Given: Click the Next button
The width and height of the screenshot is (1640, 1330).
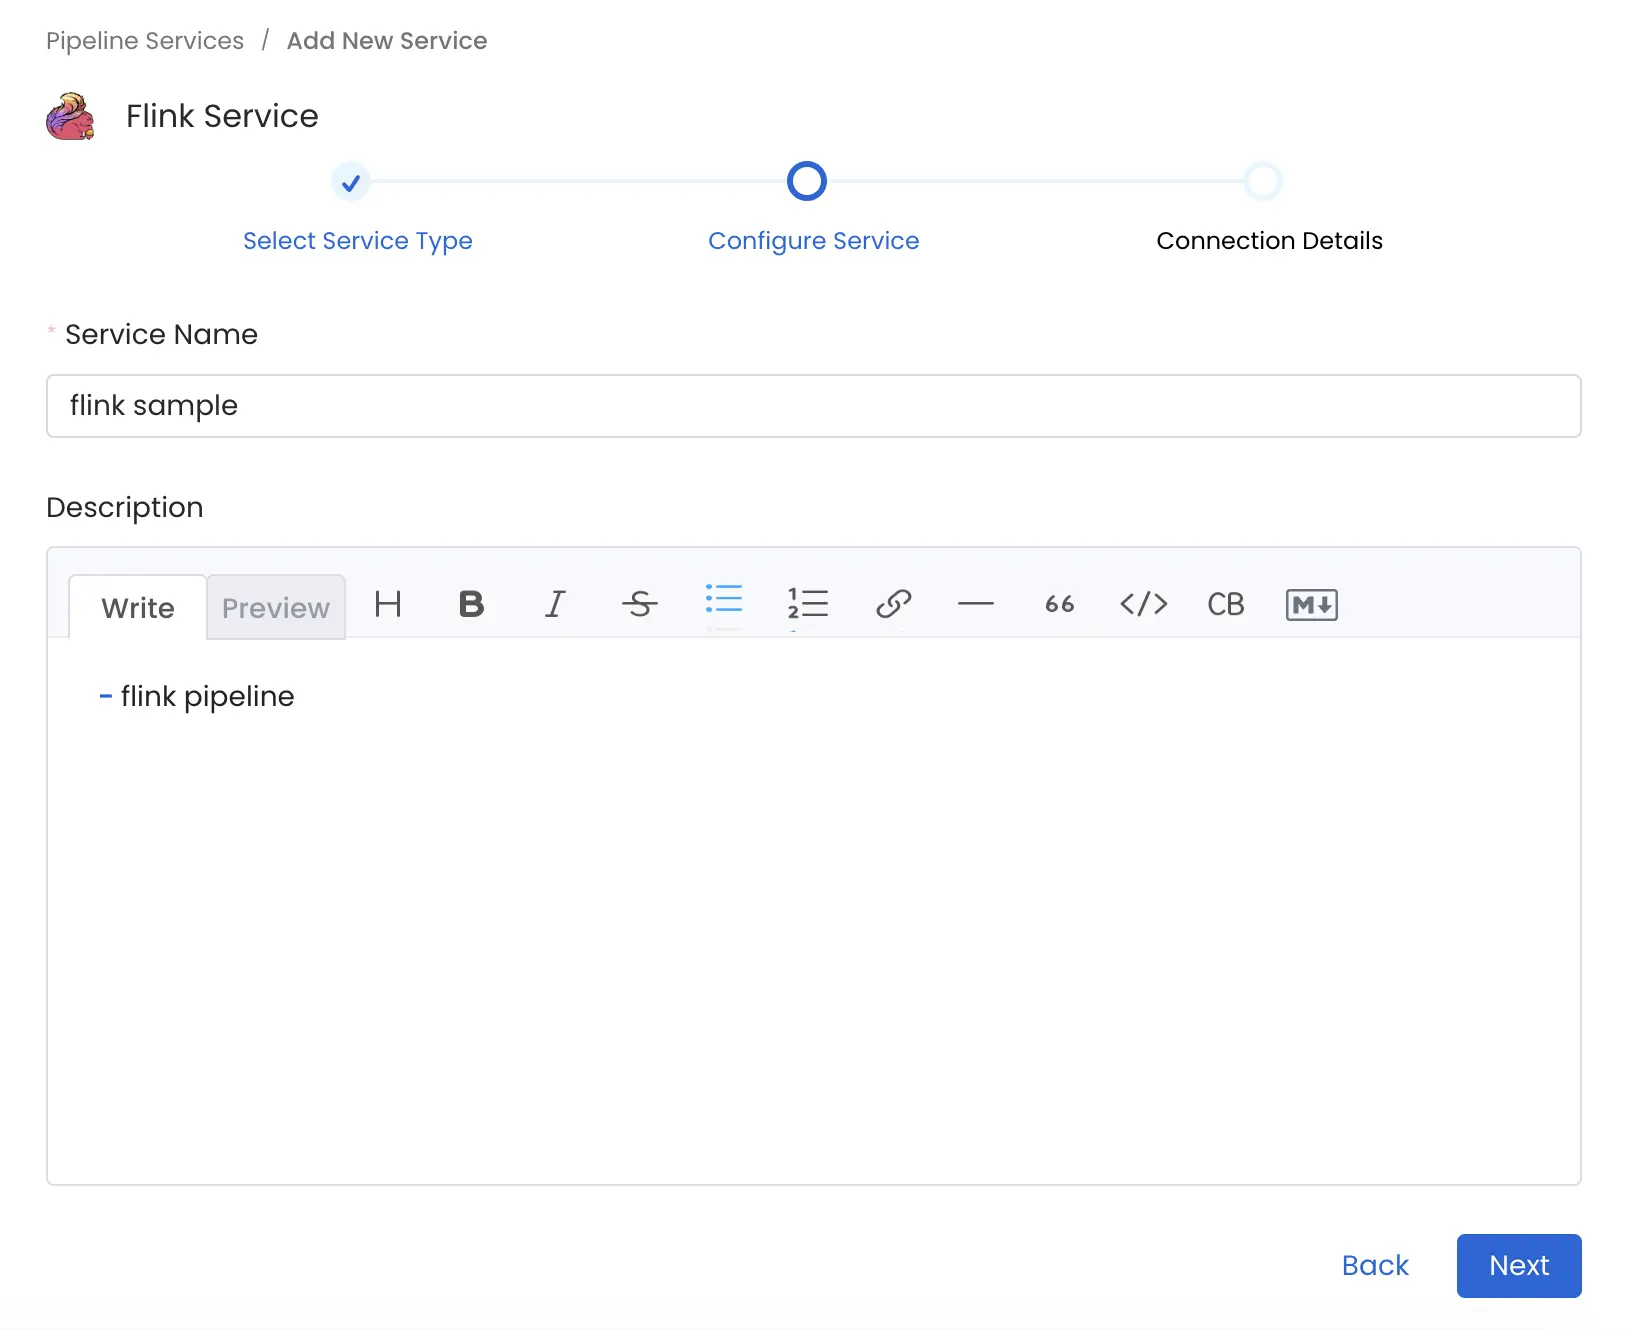Looking at the screenshot, I should [1518, 1266].
